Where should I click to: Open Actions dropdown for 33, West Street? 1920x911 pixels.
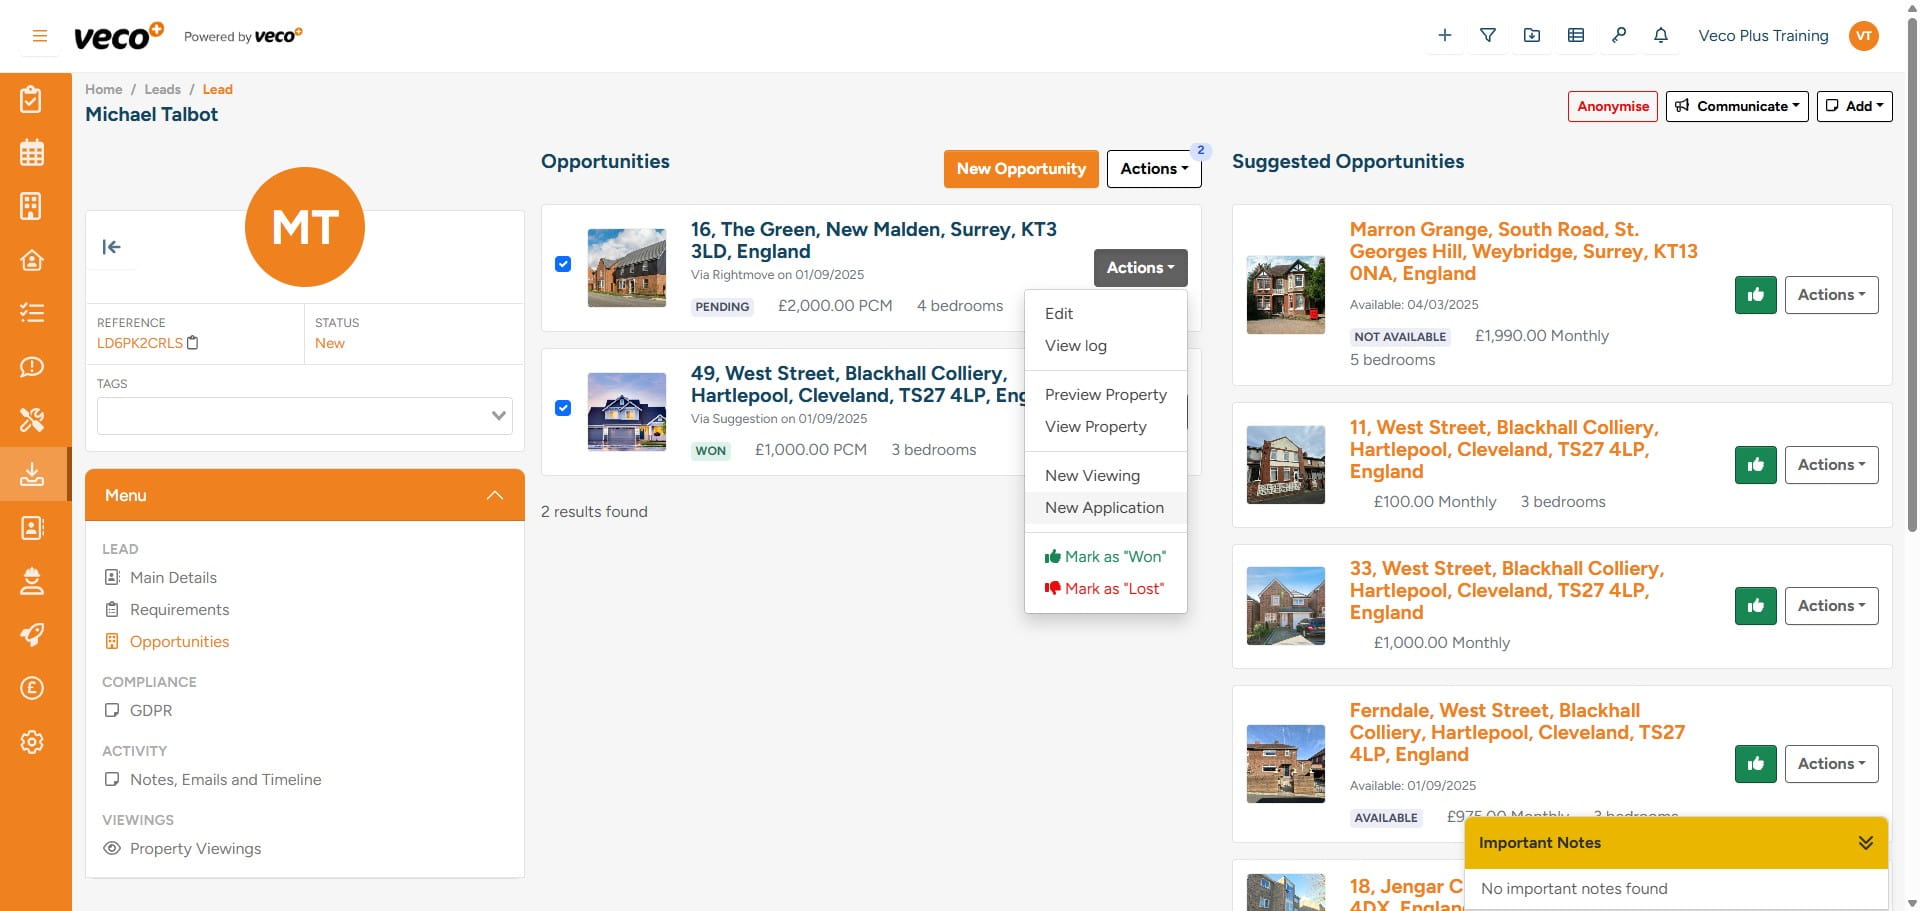click(x=1831, y=605)
